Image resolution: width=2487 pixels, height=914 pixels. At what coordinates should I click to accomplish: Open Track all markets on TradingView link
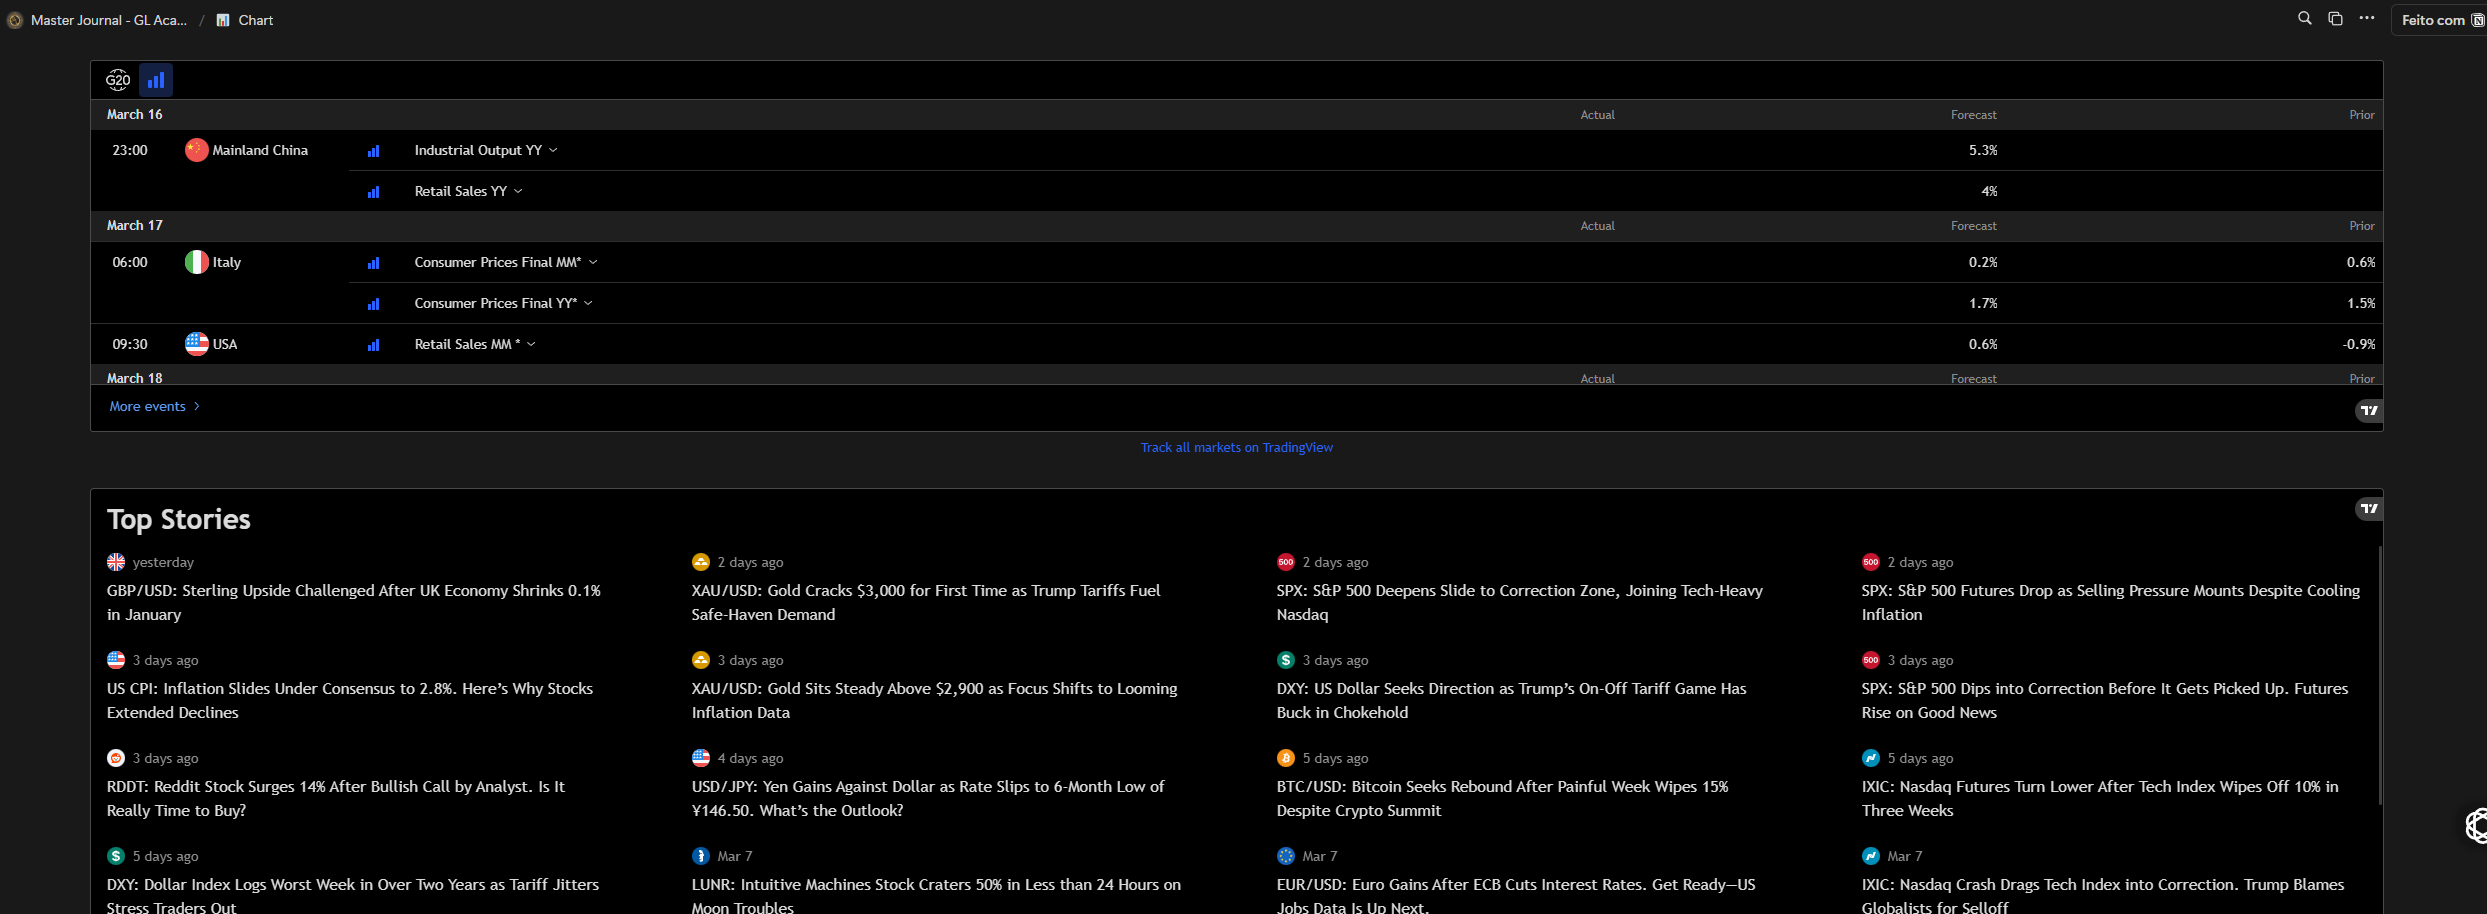[1236, 447]
